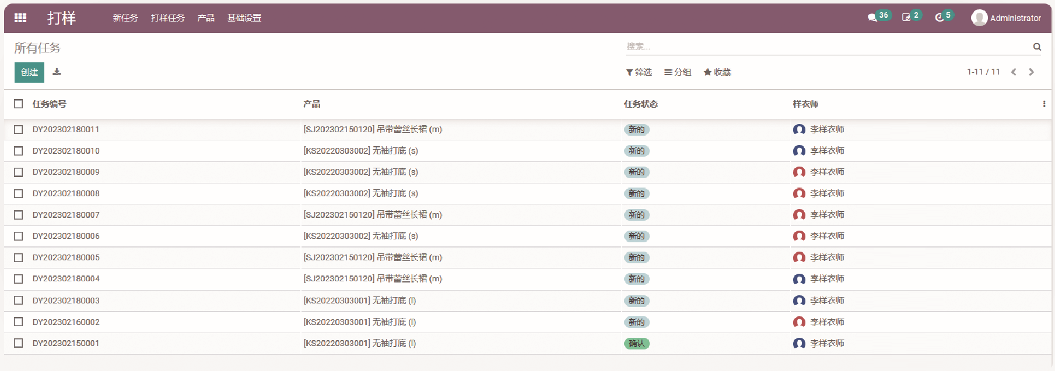The height and width of the screenshot is (371, 1055).
Task: Open the 产品 menu
Action: click(x=206, y=18)
